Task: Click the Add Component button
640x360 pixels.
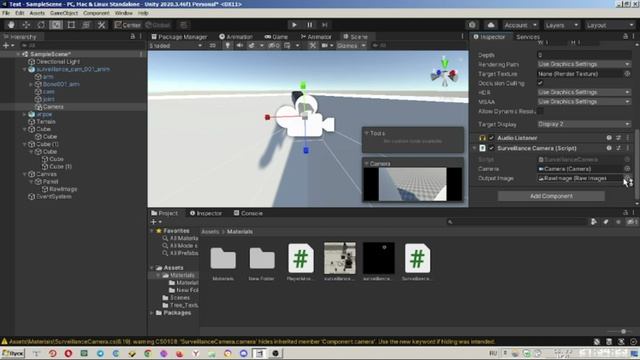Action: [551, 196]
